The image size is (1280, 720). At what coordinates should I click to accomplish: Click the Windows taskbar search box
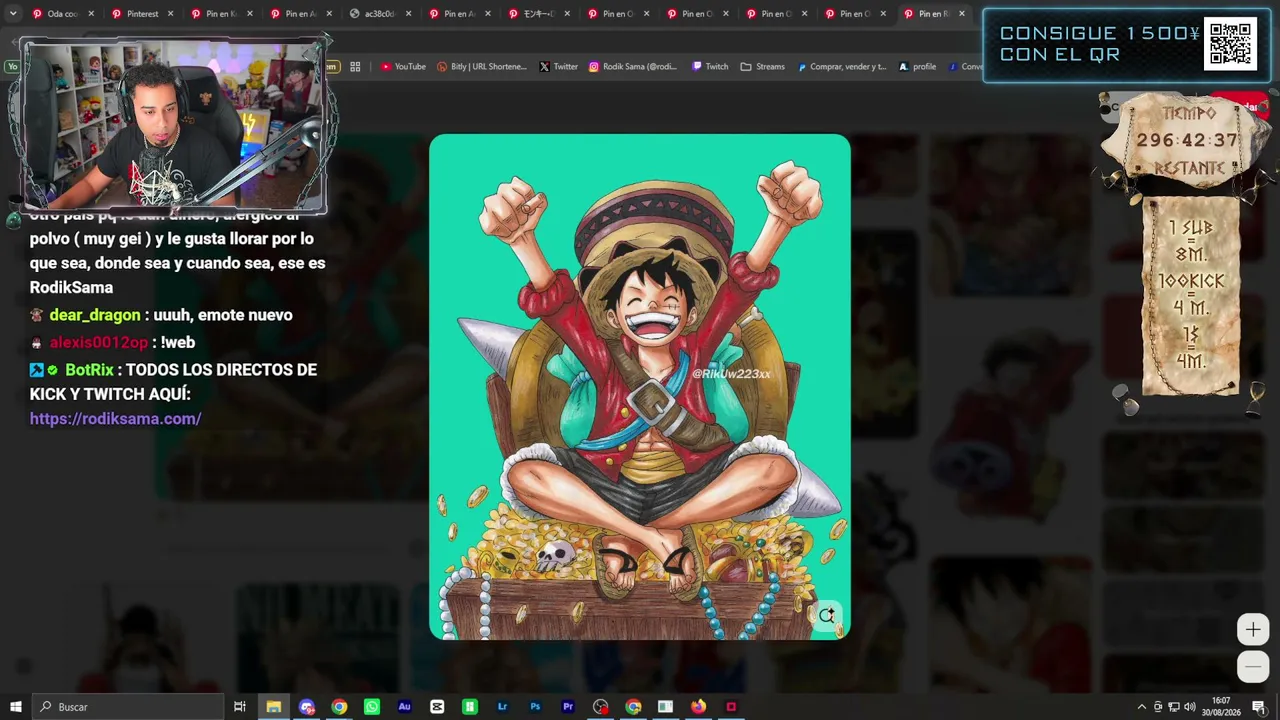[127, 707]
